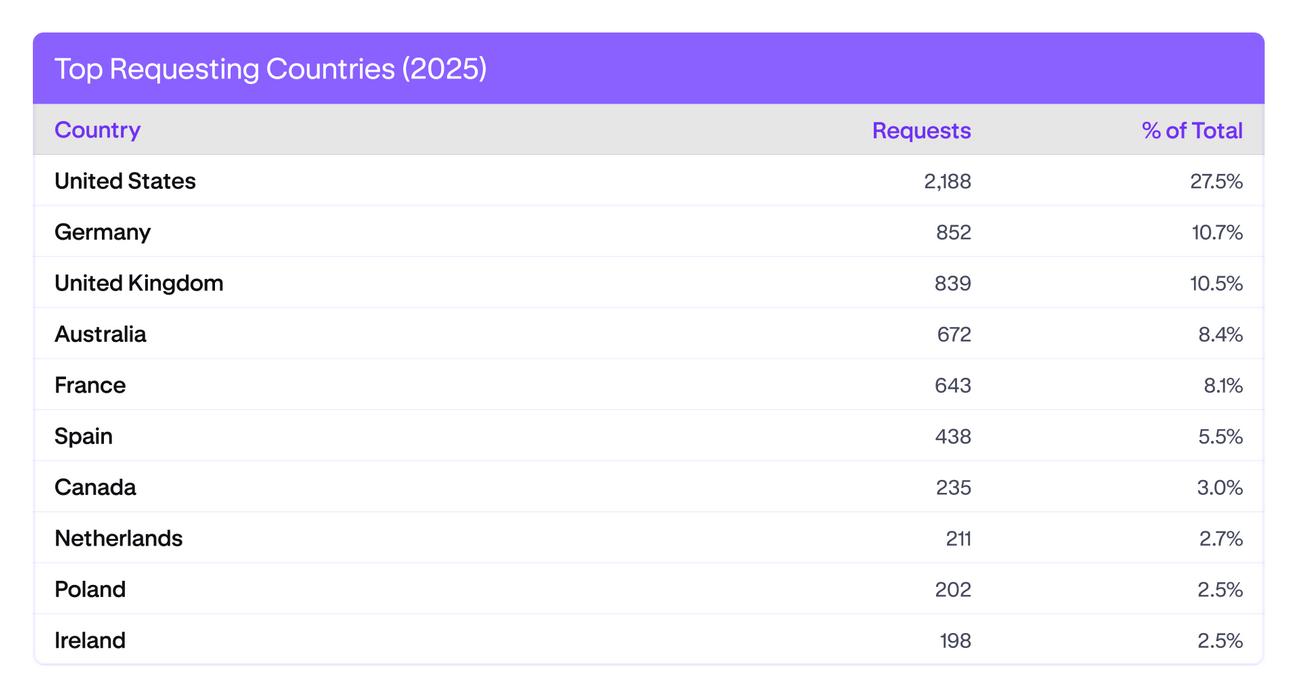This screenshot has width=1300, height=698.
Task: Click the % of Total column header
Action: pyautogui.click(x=1192, y=130)
